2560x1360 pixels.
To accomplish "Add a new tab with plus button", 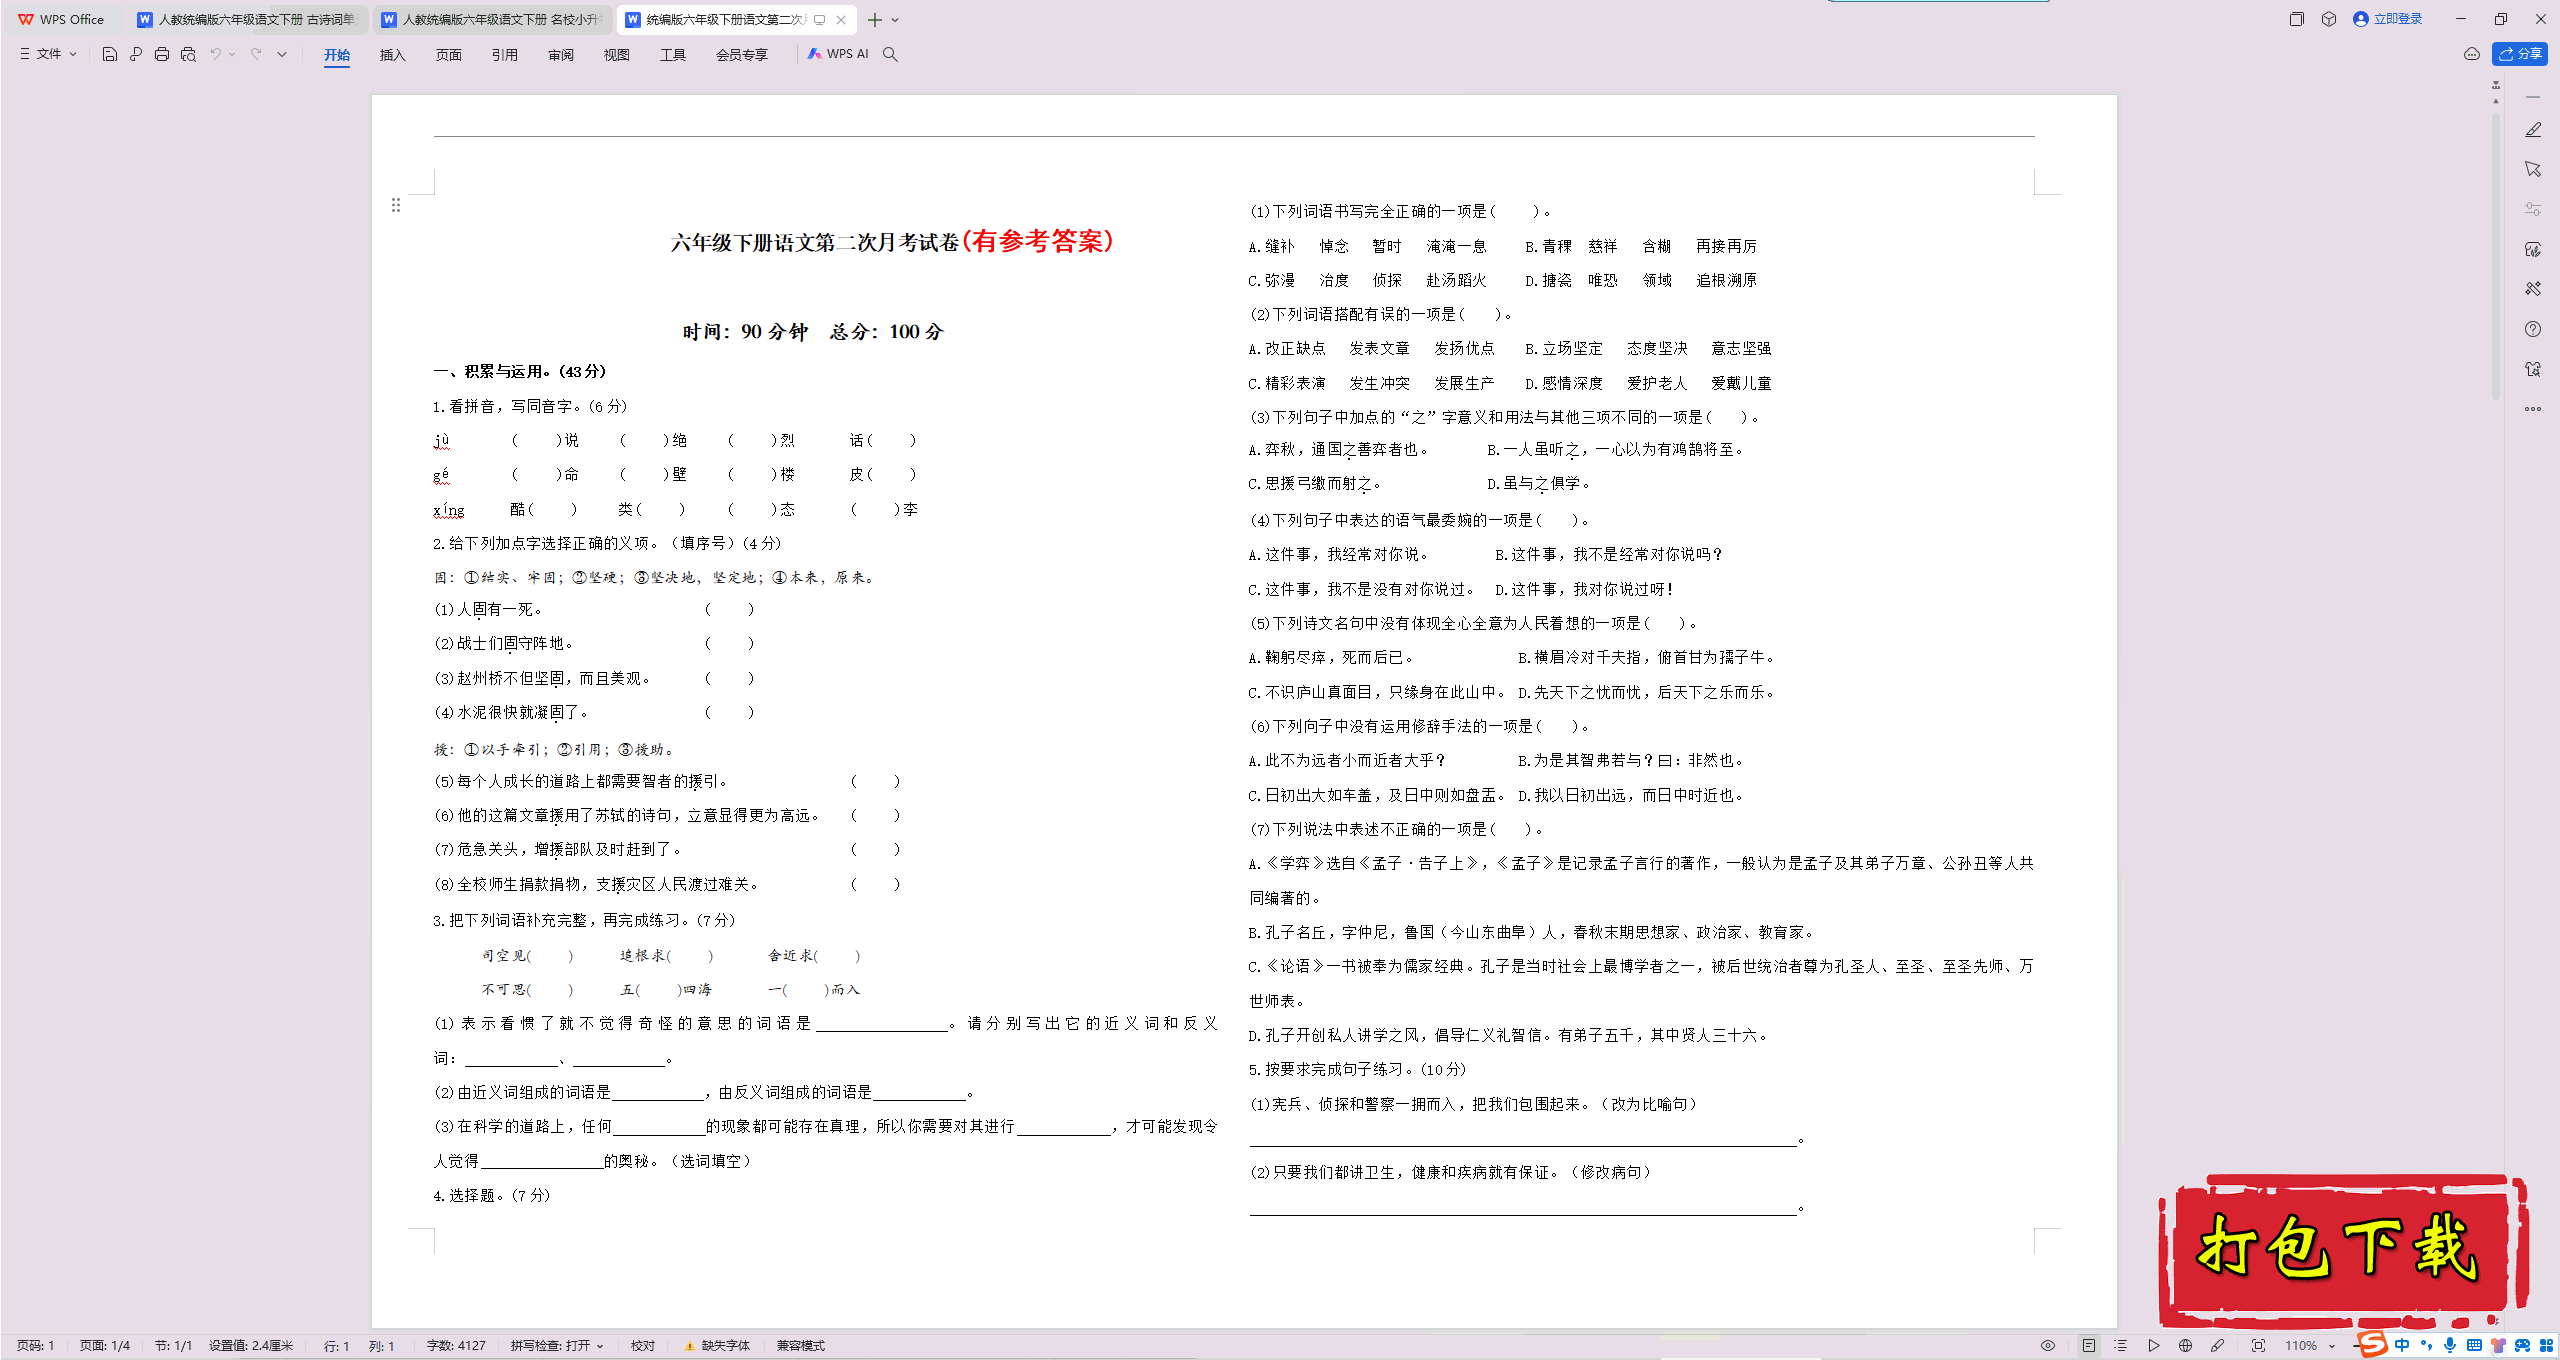I will pos(875,20).
